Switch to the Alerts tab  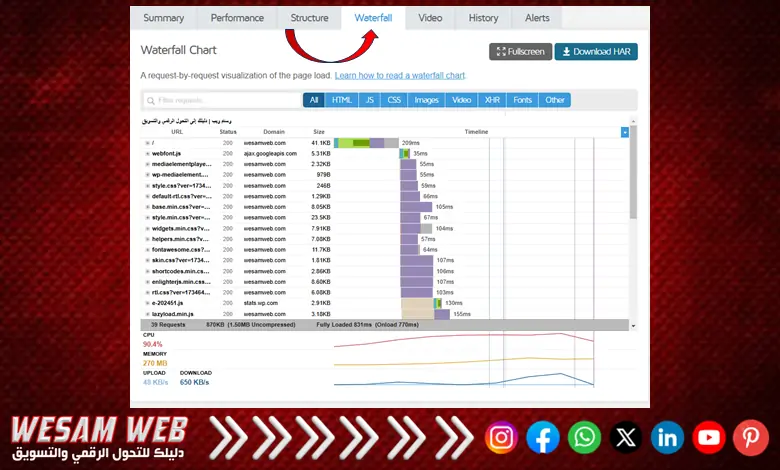[x=537, y=18]
